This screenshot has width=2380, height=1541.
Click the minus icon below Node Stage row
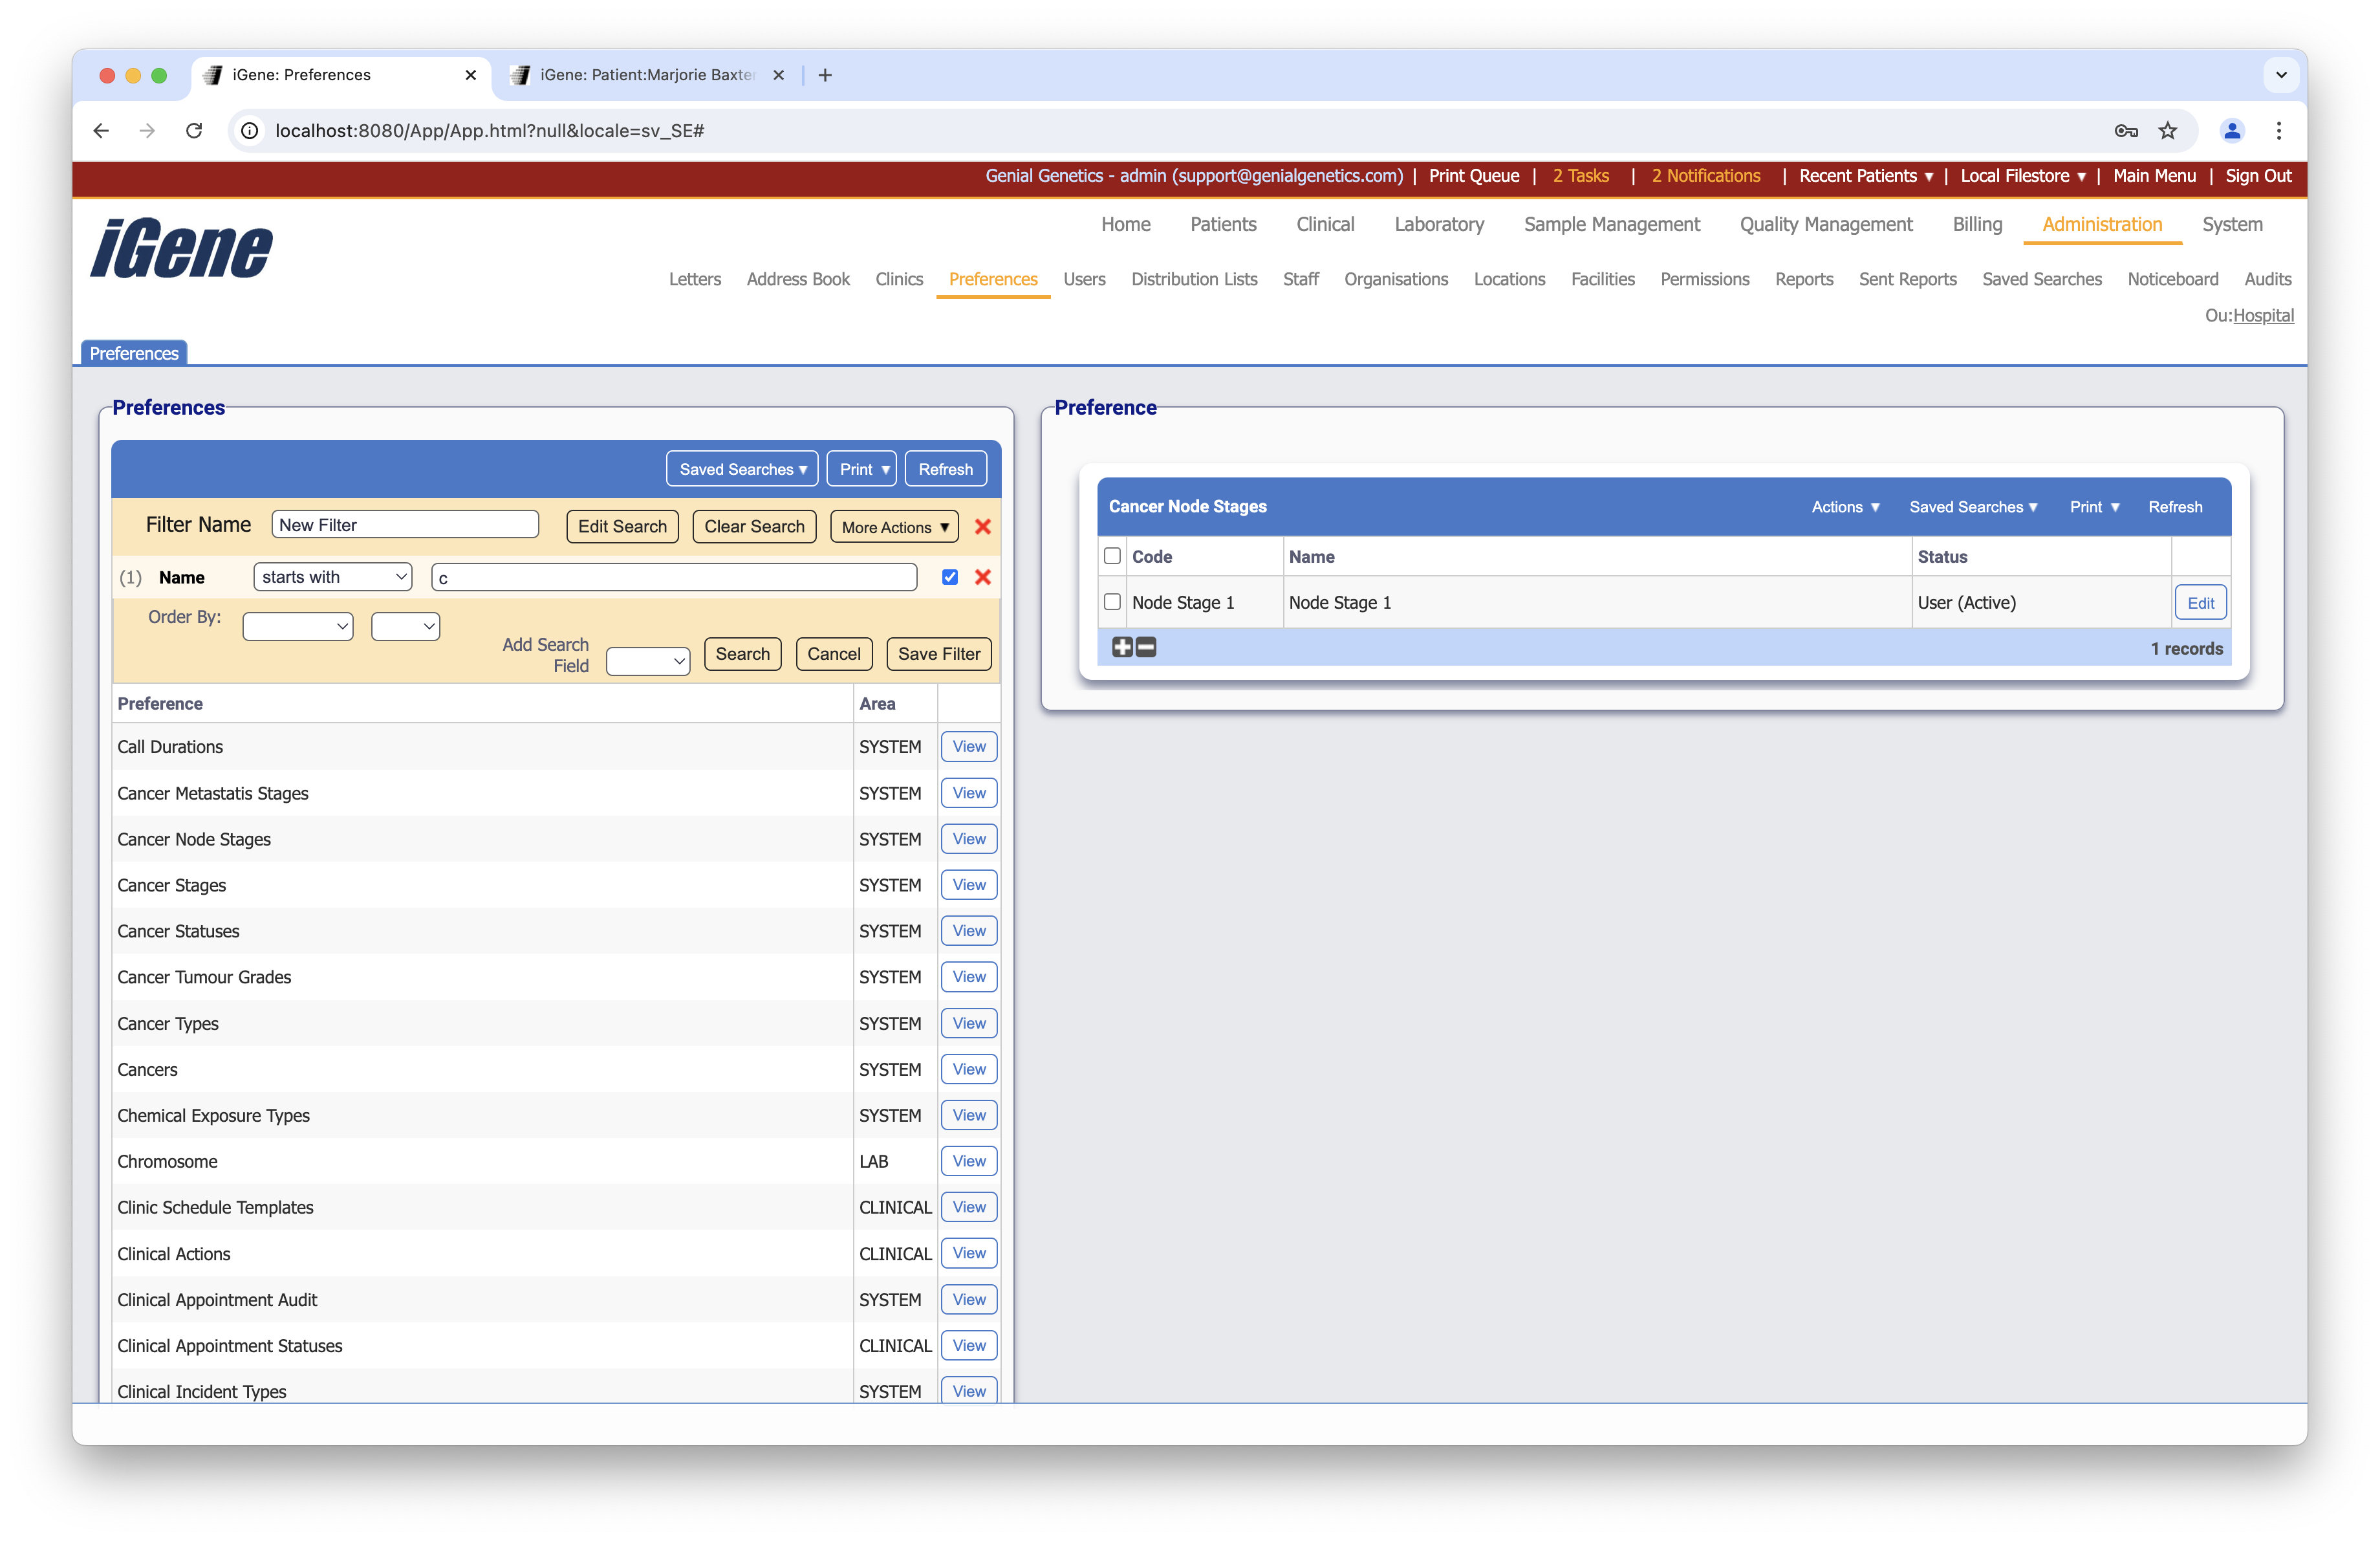1146,648
